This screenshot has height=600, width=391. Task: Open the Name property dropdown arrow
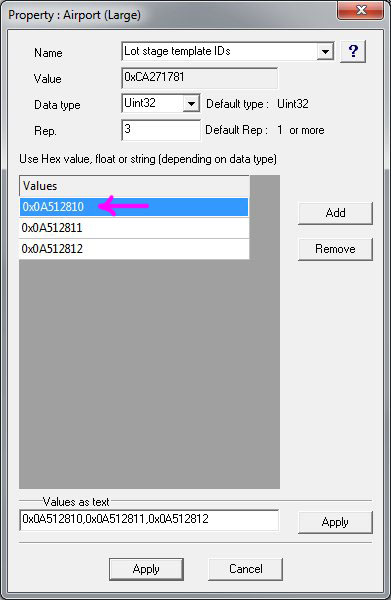point(325,51)
